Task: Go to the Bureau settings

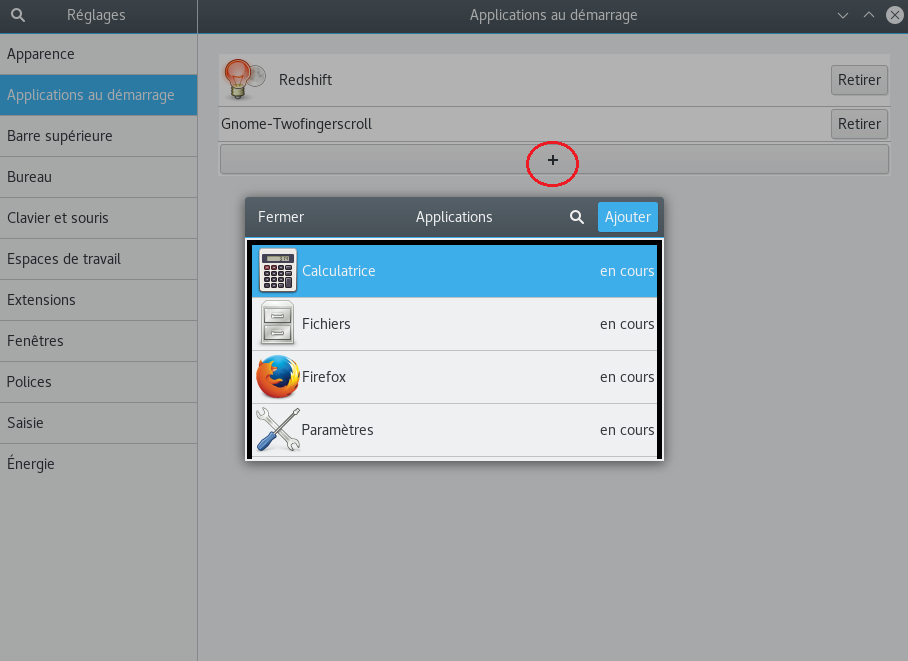Action: (98, 177)
